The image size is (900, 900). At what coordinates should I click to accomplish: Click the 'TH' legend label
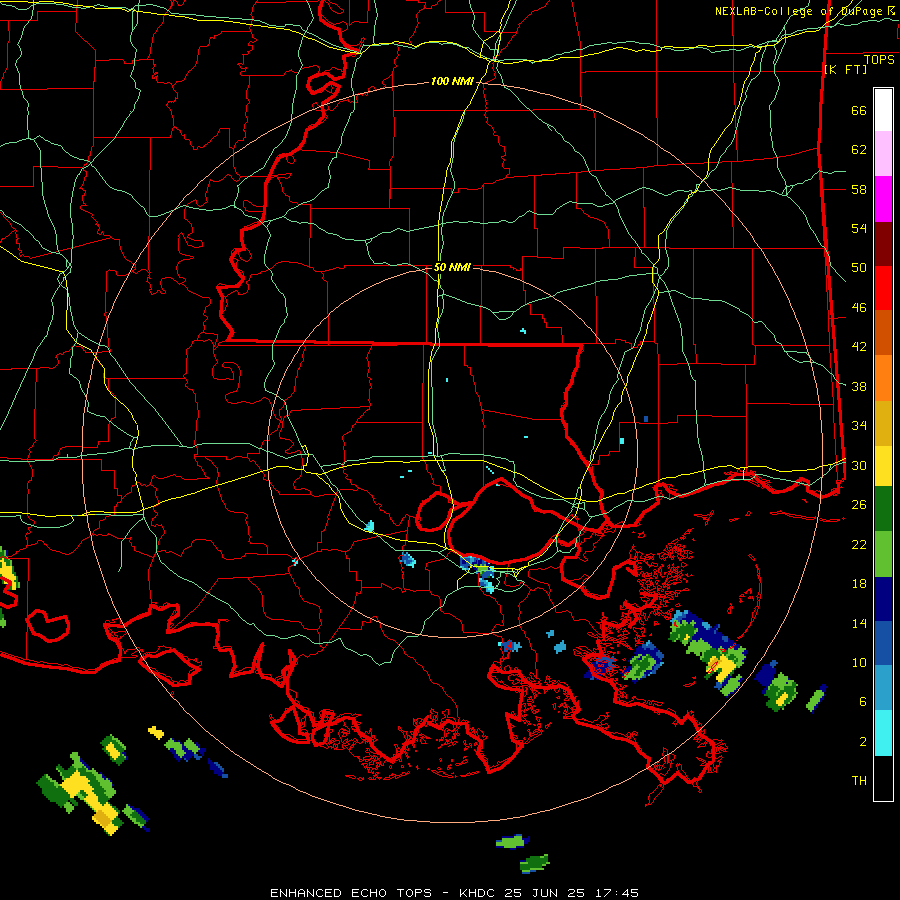point(859,781)
